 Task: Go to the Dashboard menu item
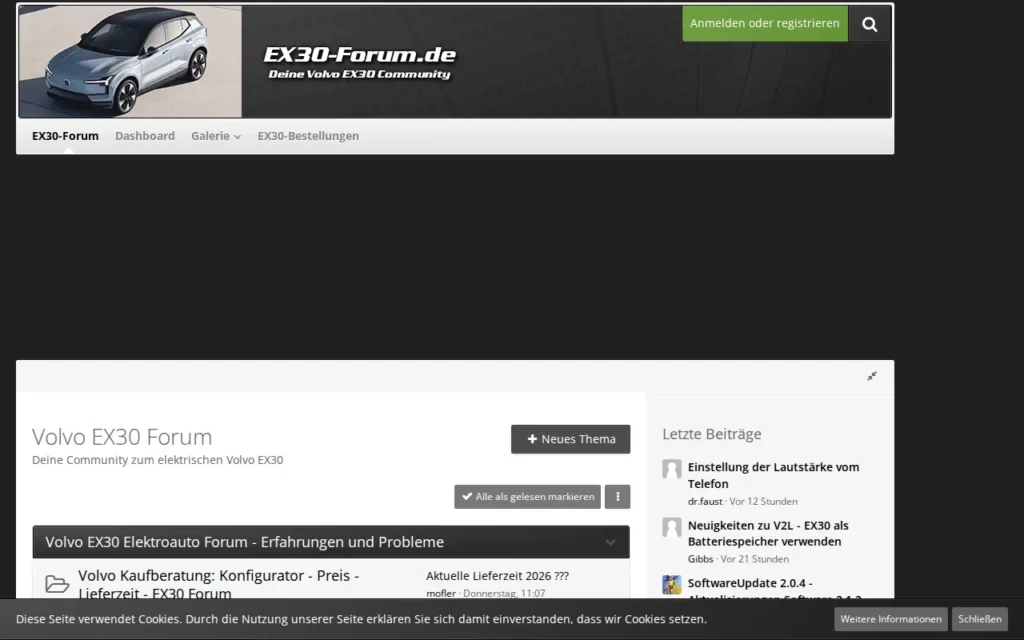pyautogui.click(x=145, y=136)
